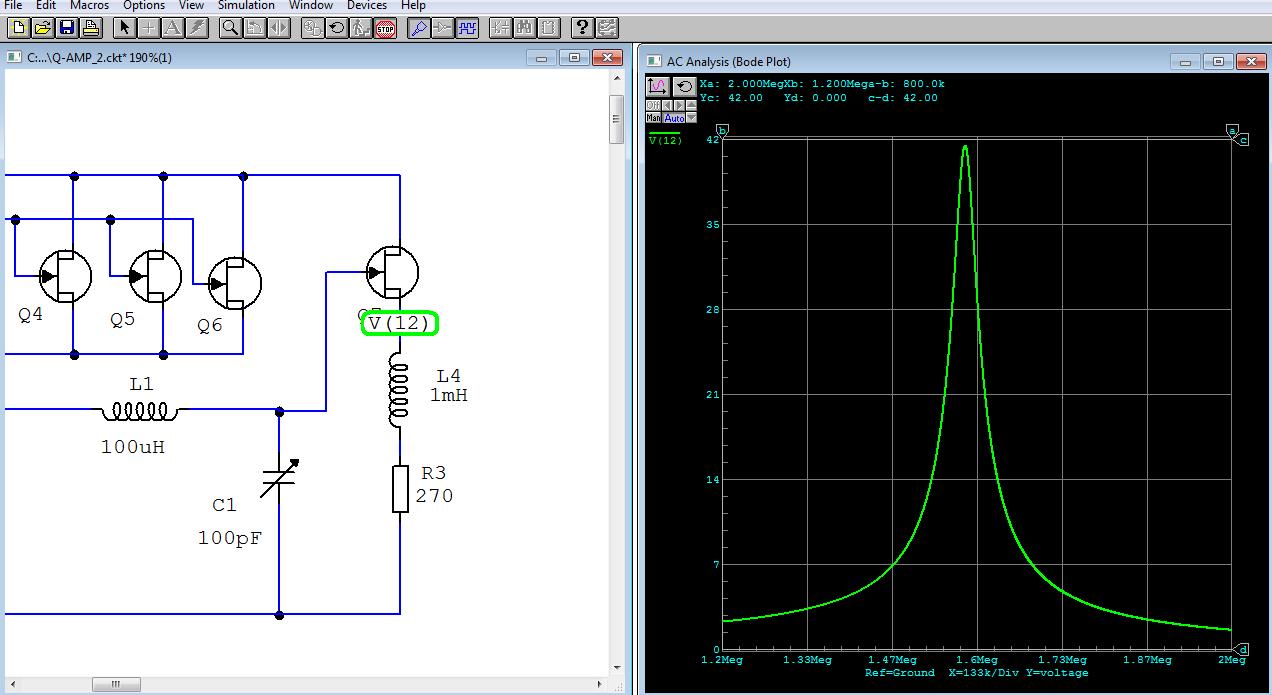Select the Text tool

[172, 28]
